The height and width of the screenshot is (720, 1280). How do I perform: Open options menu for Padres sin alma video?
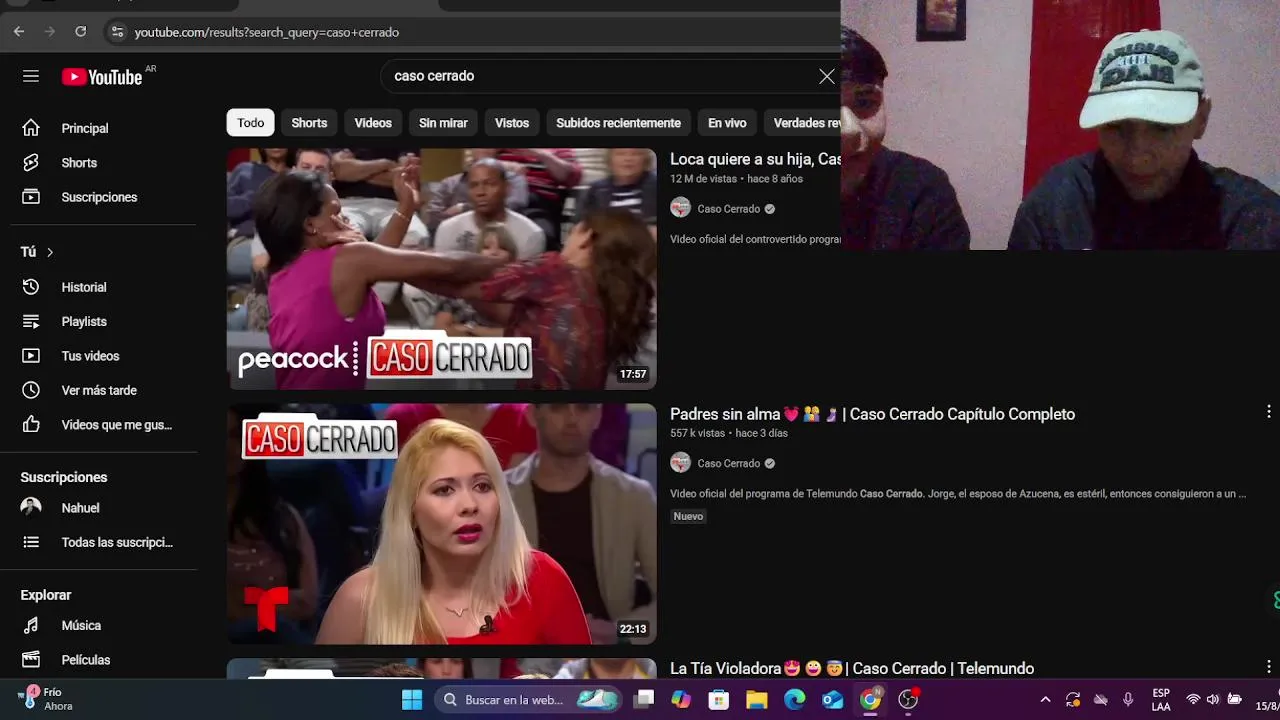(1268, 412)
